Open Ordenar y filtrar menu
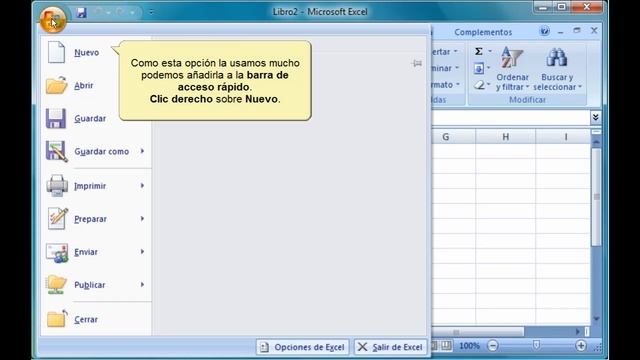Screen dimensions: 640x360 click(512, 69)
